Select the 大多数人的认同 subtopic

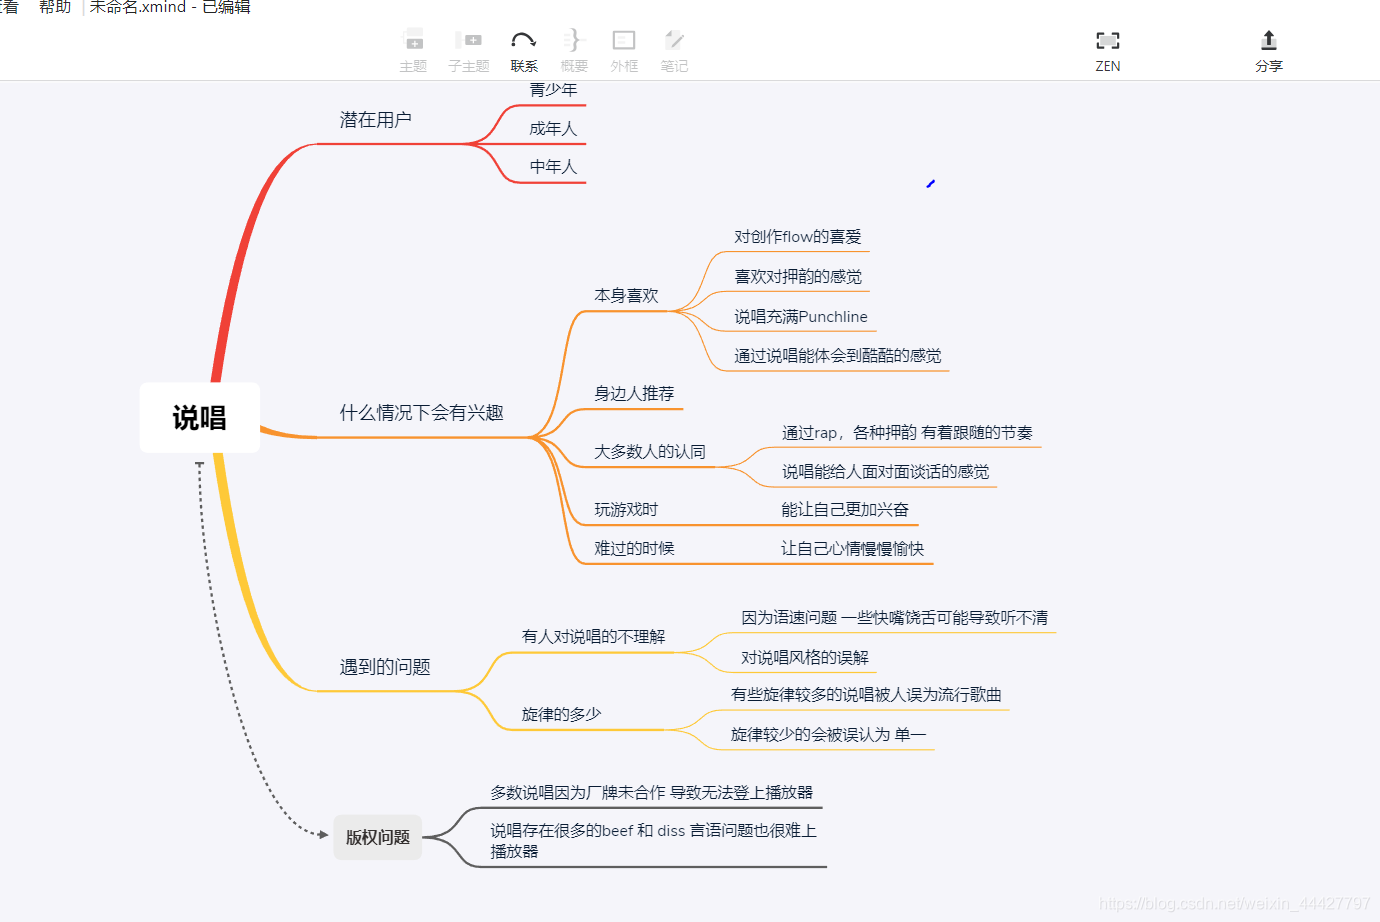pyautogui.click(x=650, y=452)
